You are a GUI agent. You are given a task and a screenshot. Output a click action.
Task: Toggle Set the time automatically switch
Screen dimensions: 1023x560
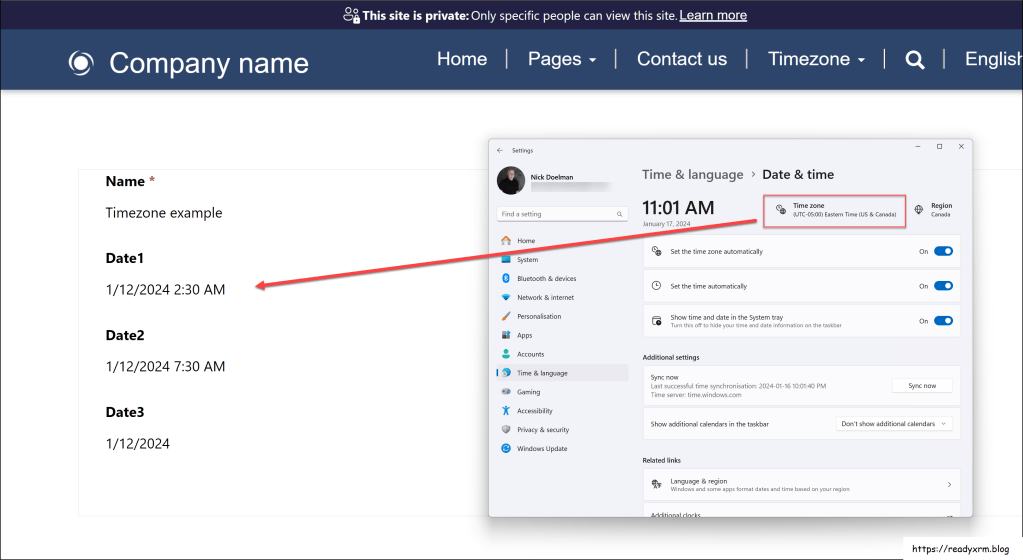click(943, 286)
